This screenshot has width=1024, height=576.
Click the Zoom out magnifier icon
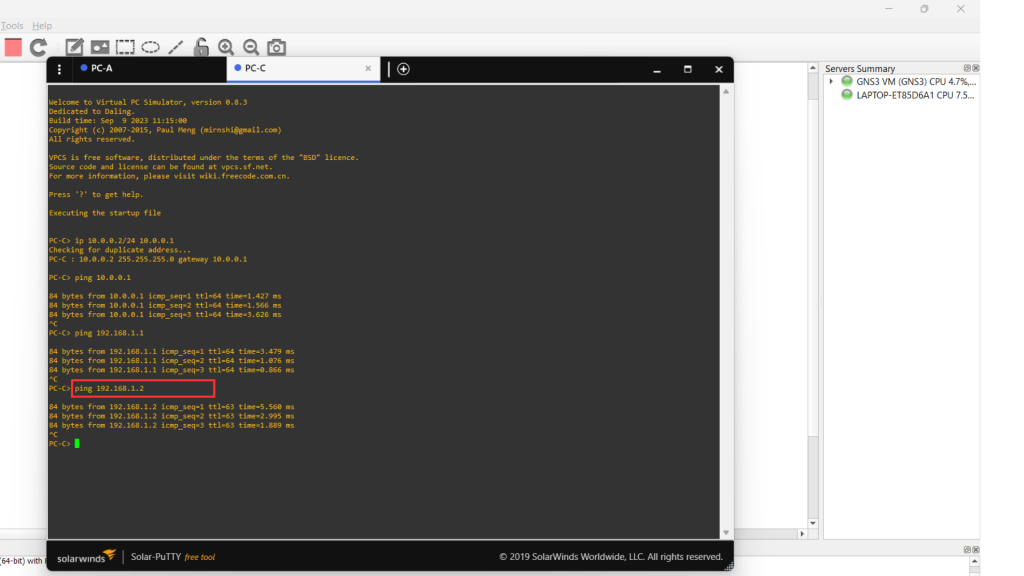coord(251,47)
